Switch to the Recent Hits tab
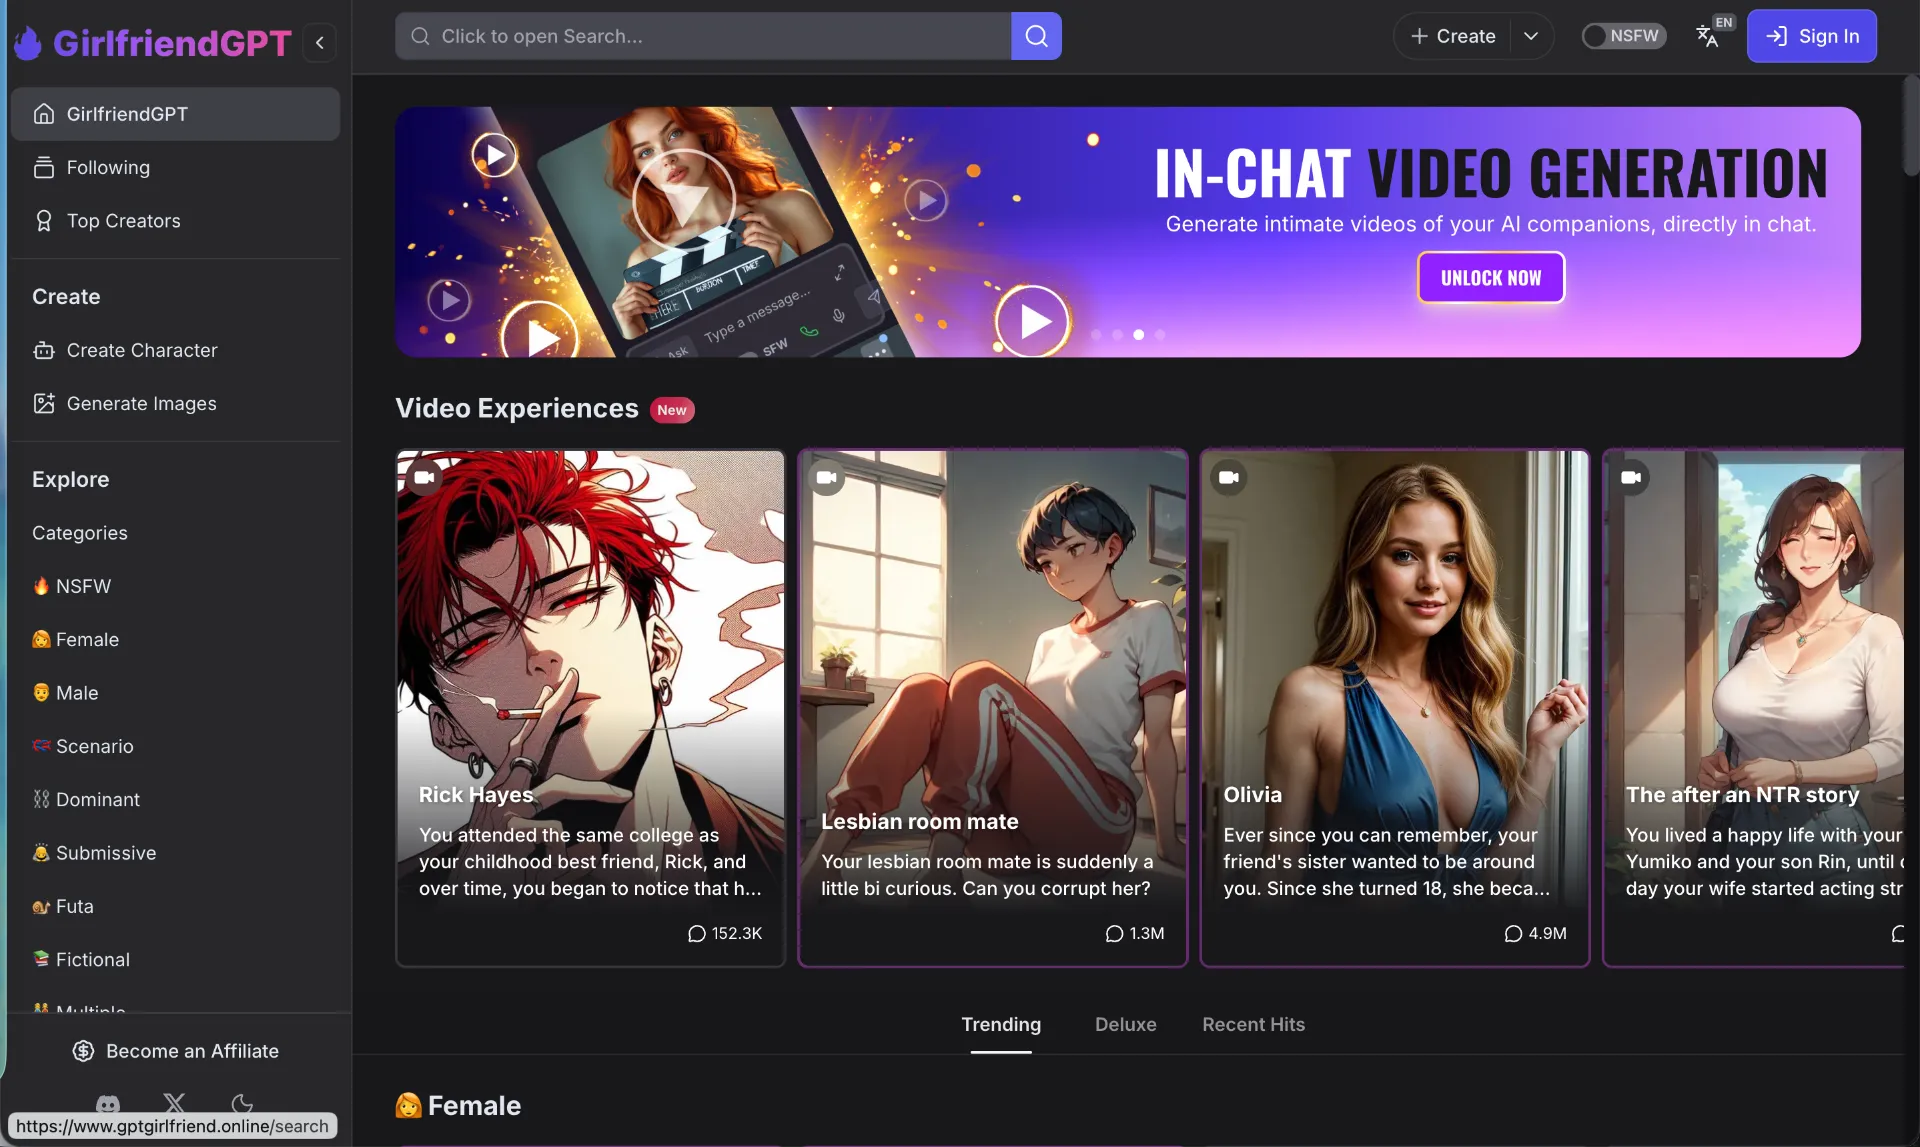The image size is (1920, 1147). pos(1253,1024)
